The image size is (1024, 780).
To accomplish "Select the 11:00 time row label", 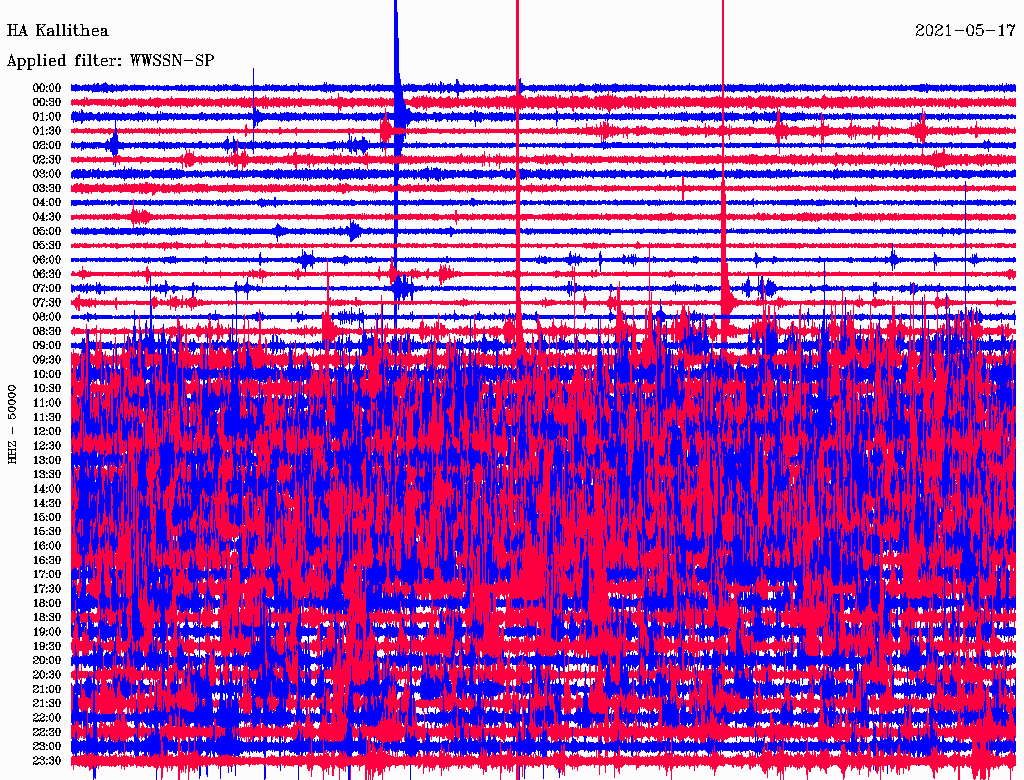I will (x=47, y=403).
